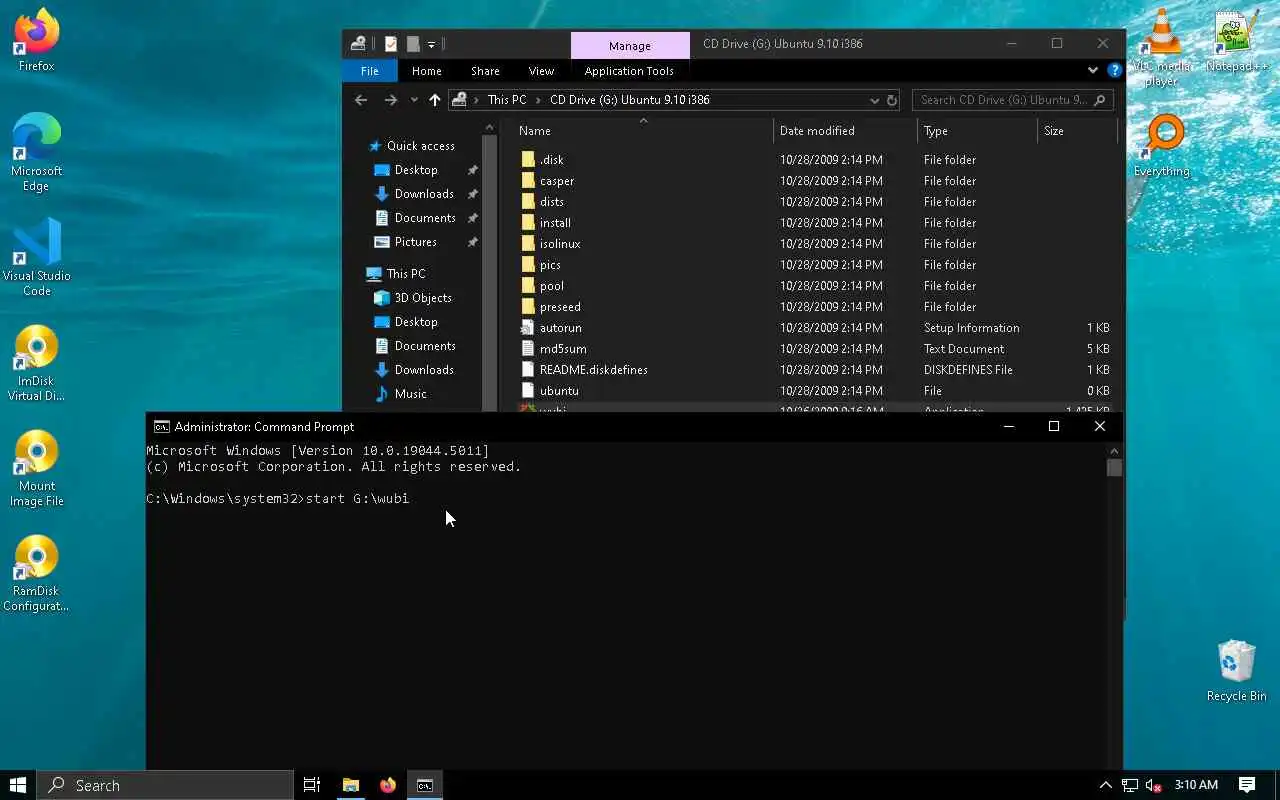Viewport: 1280px width, 800px height.
Task: Sort by the Size column header
Action: click(1076, 131)
